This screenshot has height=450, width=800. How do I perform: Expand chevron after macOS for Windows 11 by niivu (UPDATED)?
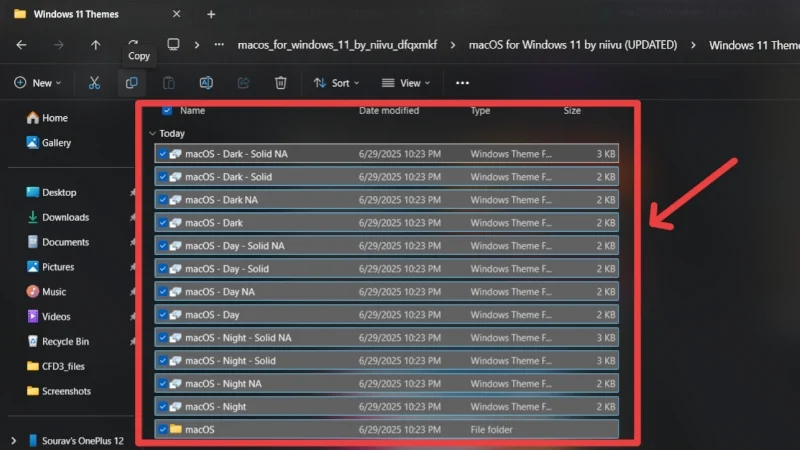(693, 45)
